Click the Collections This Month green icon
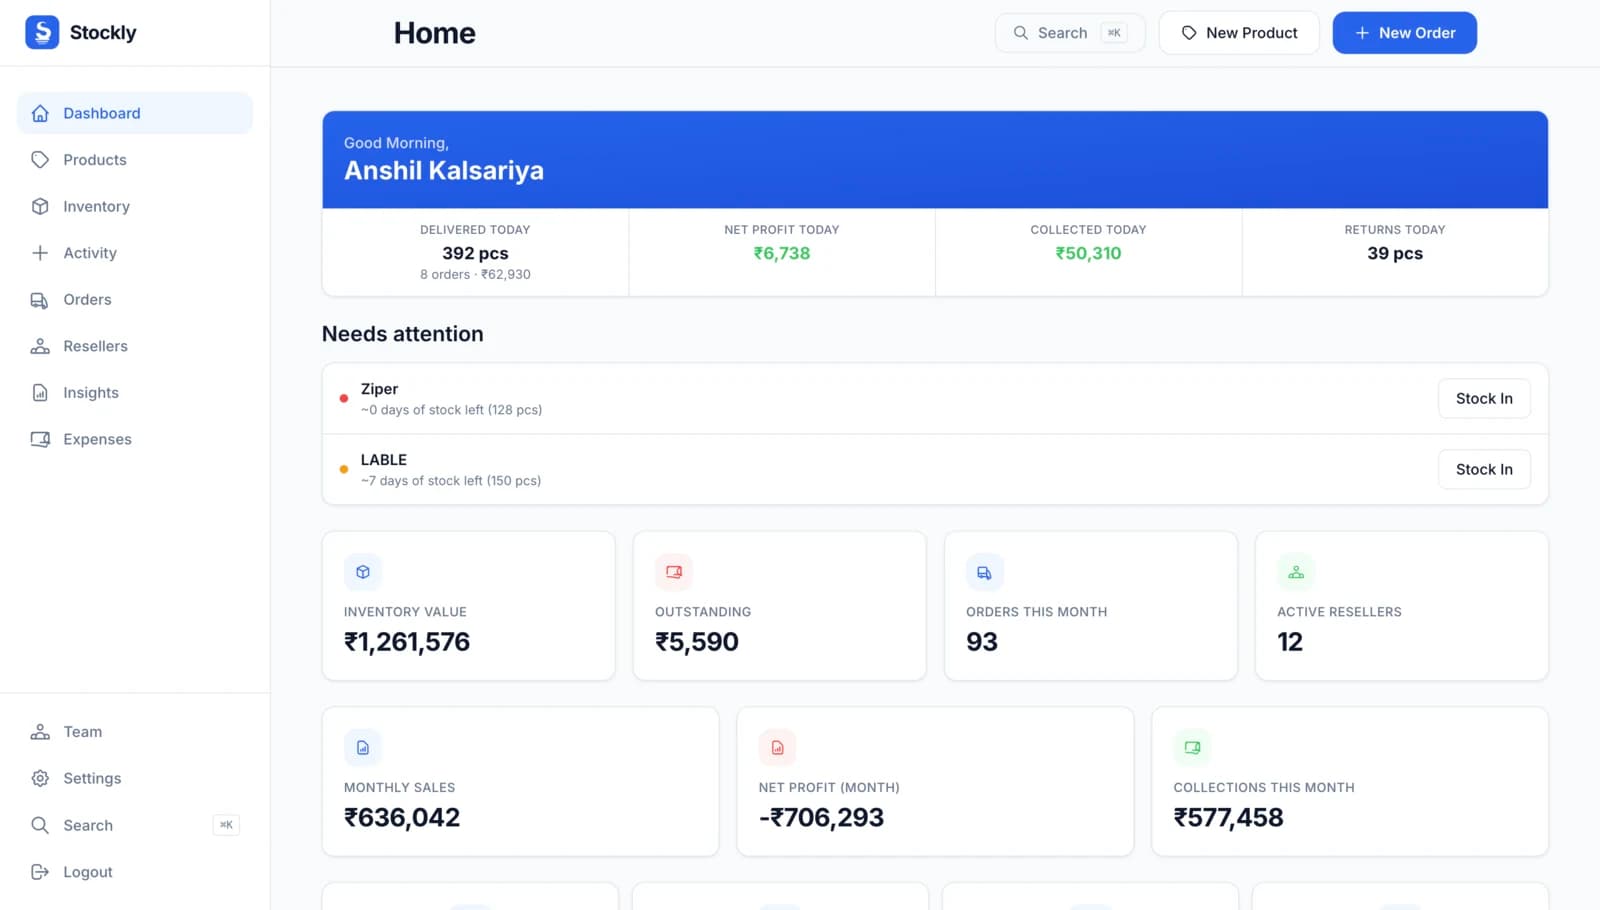The height and width of the screenshot is (910, 1600). point(1192,748)
